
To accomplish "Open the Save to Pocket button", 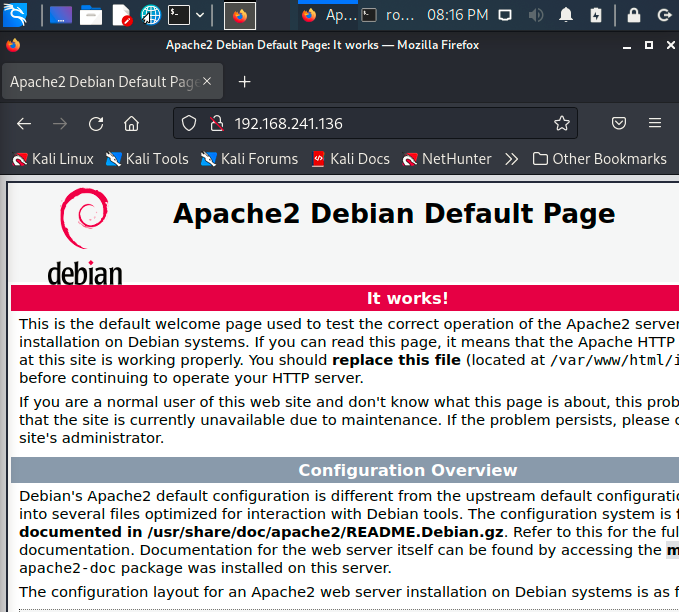I will tap(619, 123).
